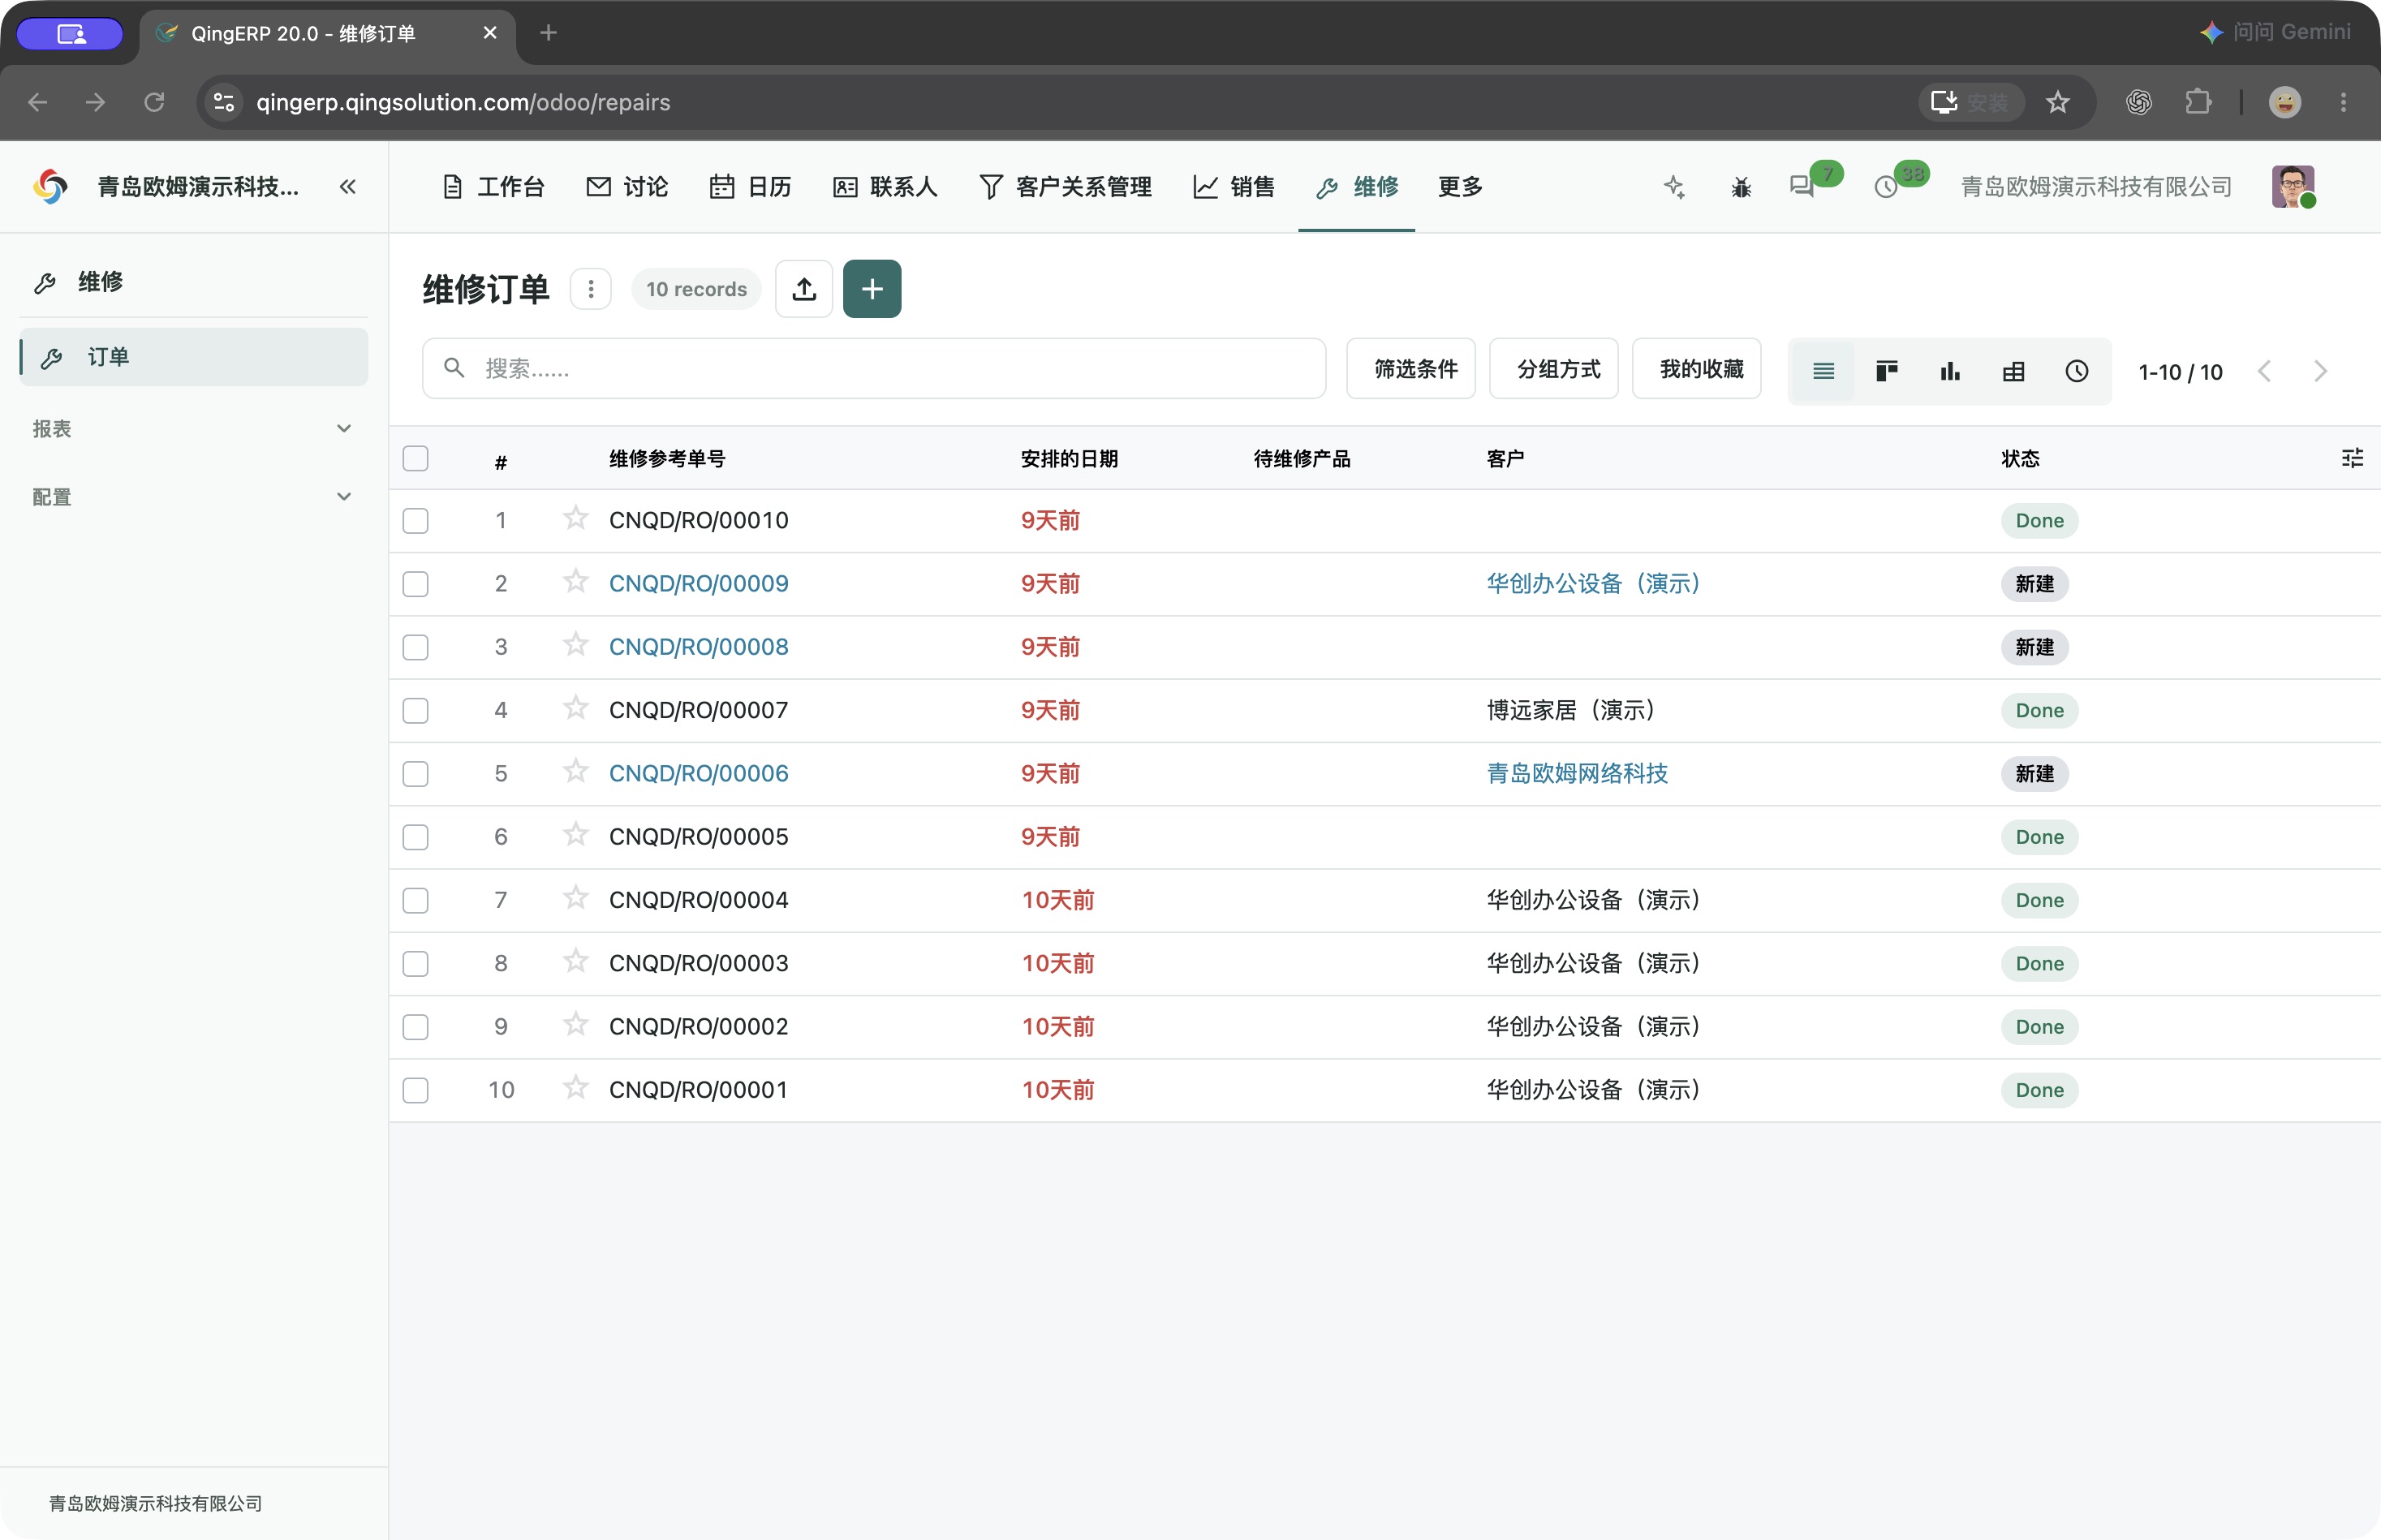The image size is (2381, 1540).
Task: Open the 工作台 menu
Action: click(493, 187)
